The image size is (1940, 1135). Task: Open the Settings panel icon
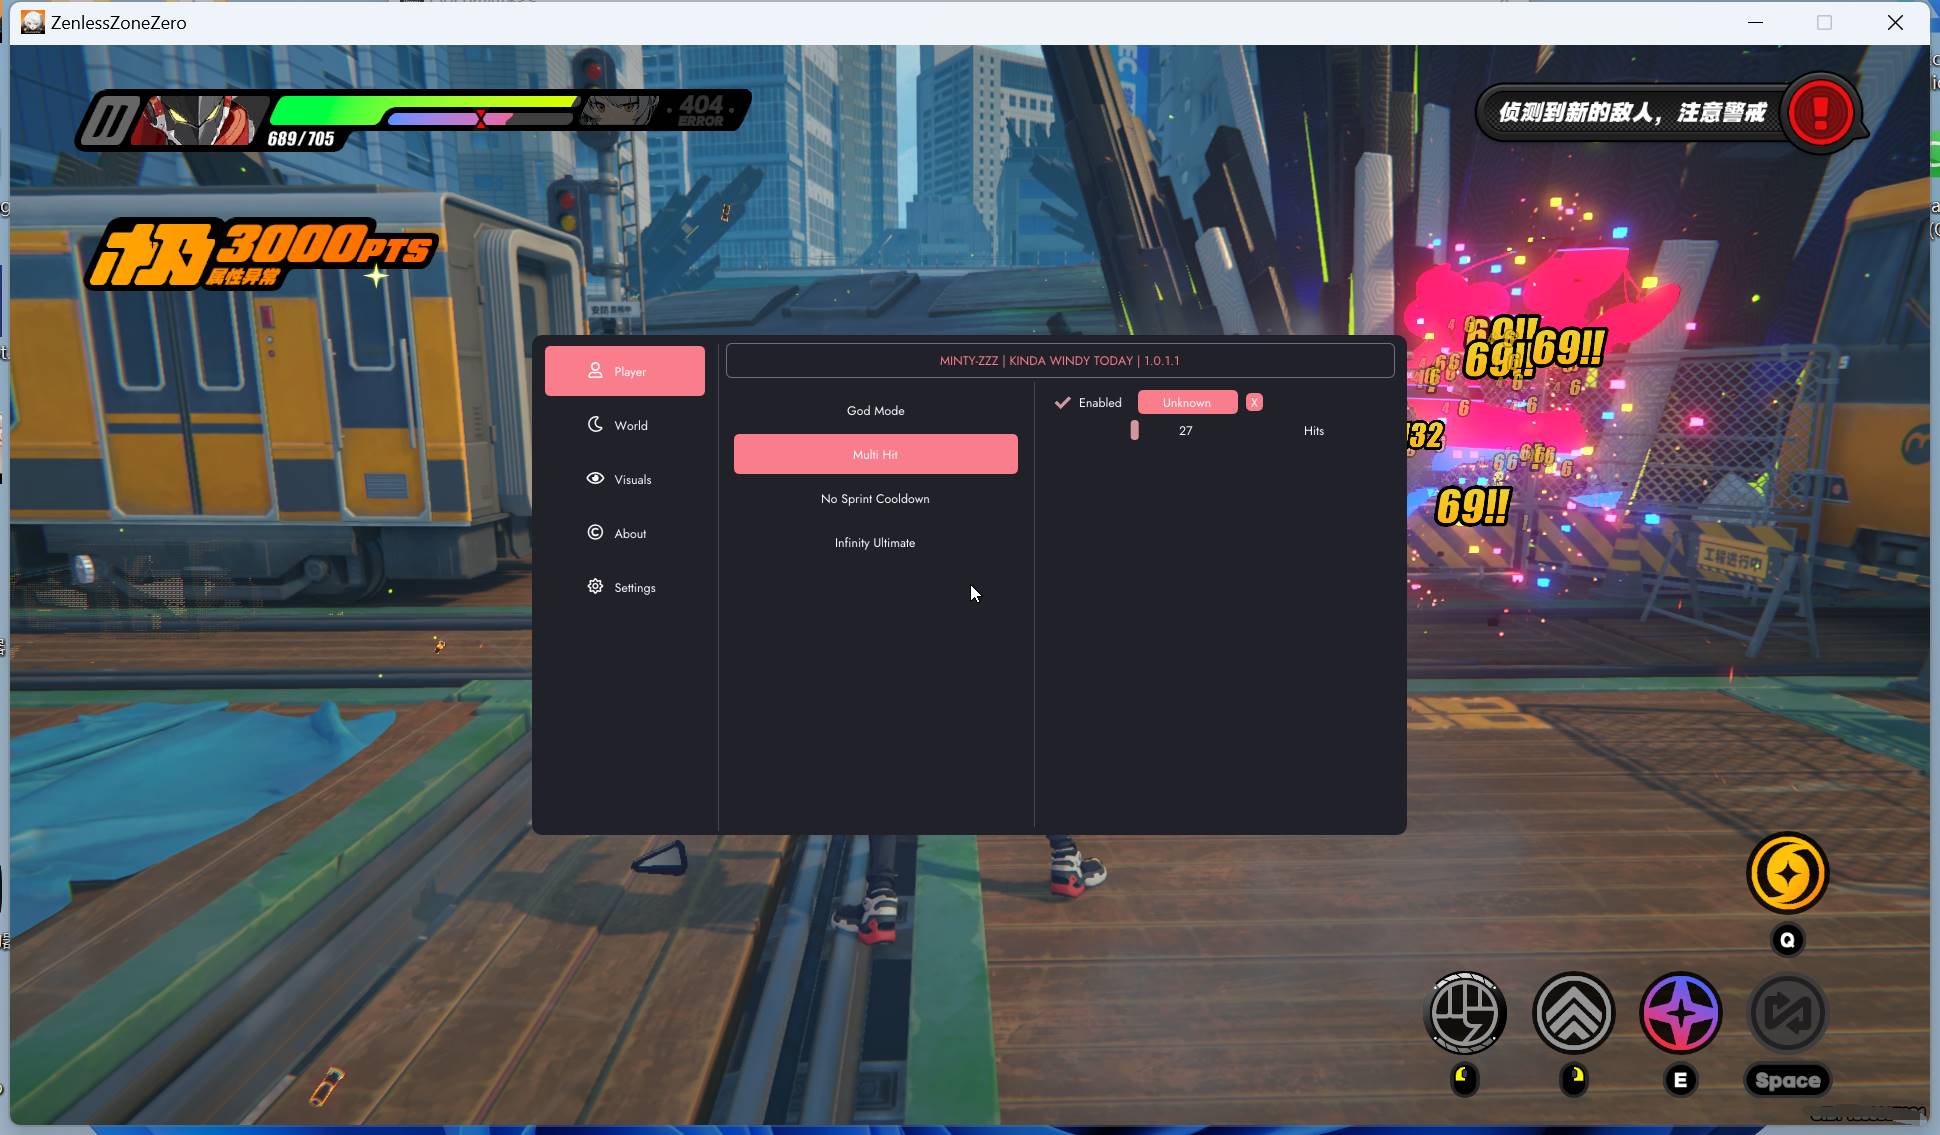pos(594,586)
